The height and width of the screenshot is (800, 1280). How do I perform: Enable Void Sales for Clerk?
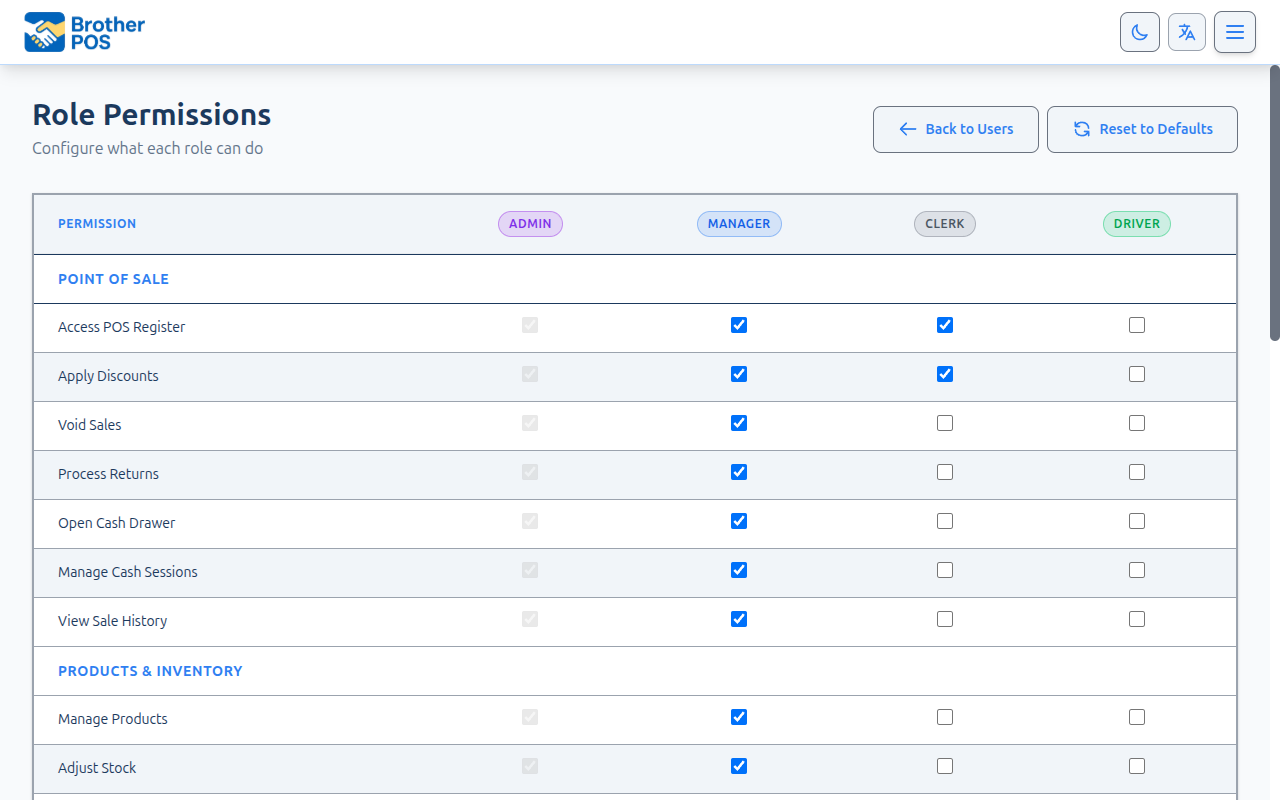click(945, 423)
